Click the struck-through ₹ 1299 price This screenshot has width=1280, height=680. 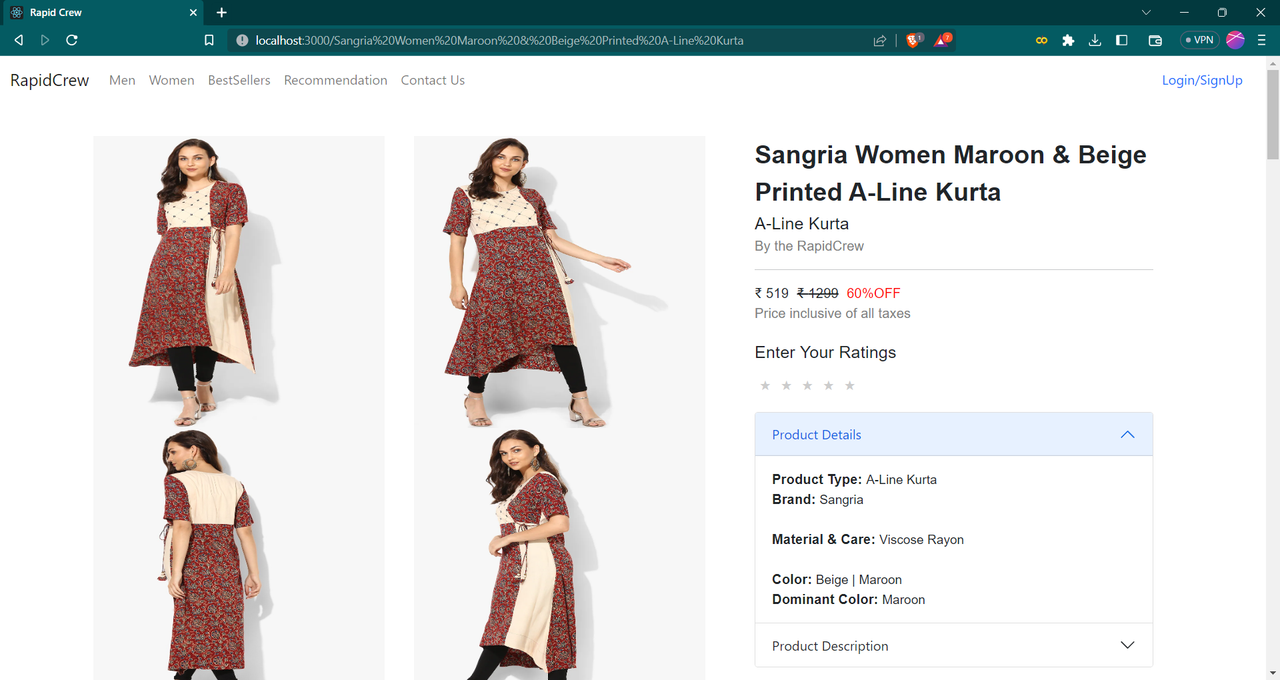(x=818, y=293)
